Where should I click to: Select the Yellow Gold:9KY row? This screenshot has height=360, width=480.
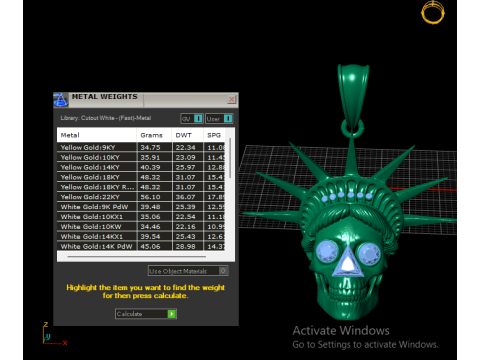point(141,147)
